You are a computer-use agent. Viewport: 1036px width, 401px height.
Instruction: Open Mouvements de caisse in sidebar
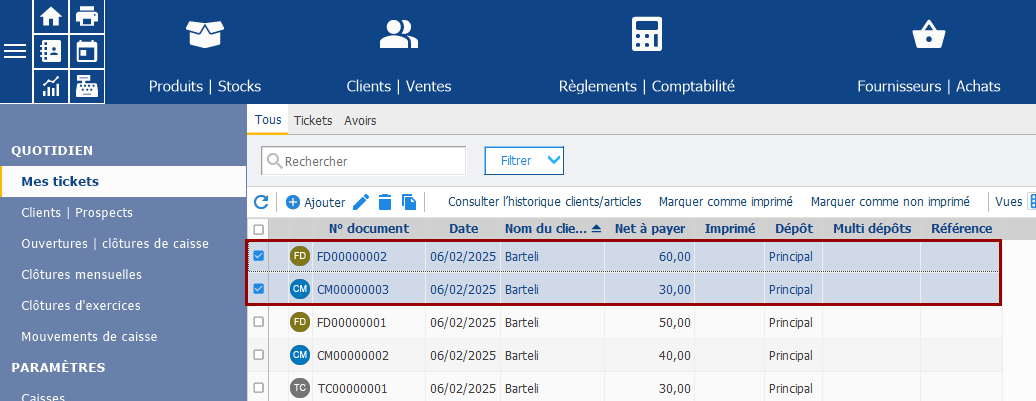point(89,337)
